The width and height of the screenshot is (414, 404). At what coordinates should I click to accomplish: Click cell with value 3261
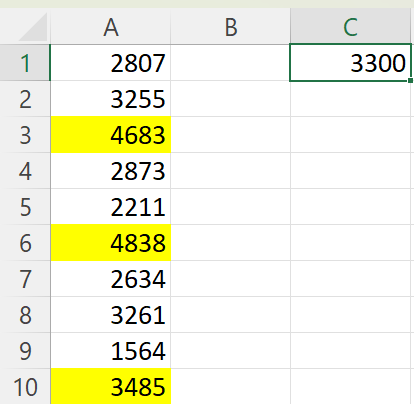(x=111, y=315)
